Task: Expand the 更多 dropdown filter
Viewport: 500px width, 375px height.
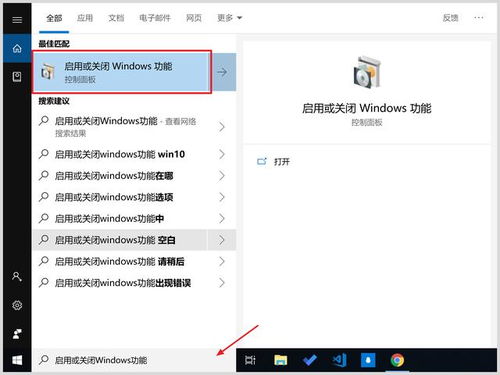Action: pos(230,18)
